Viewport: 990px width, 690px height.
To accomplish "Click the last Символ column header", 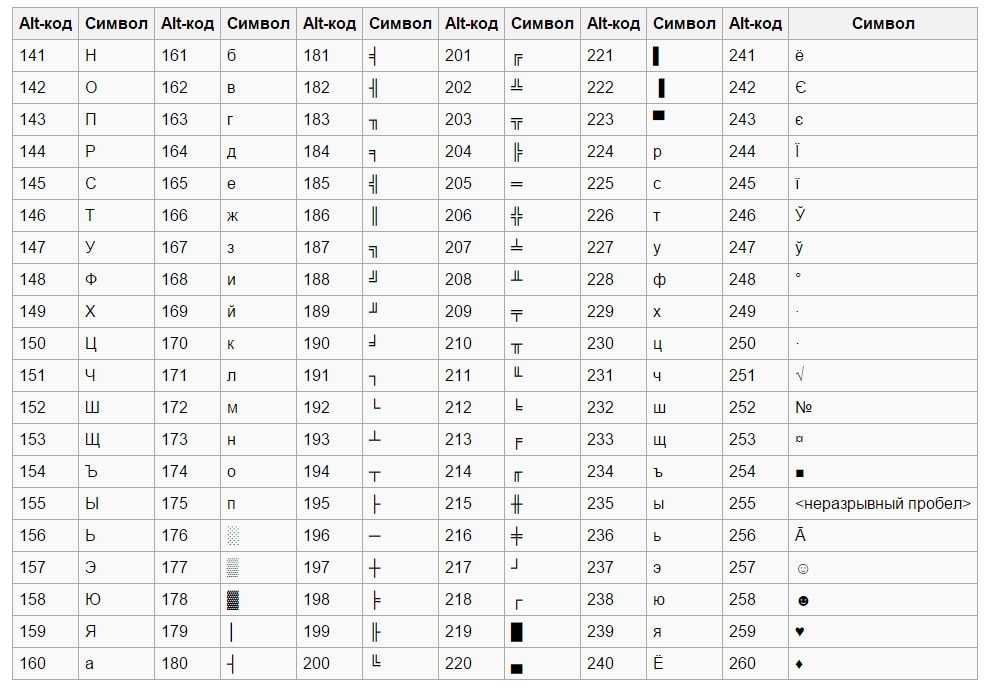I will pos(883,23).
